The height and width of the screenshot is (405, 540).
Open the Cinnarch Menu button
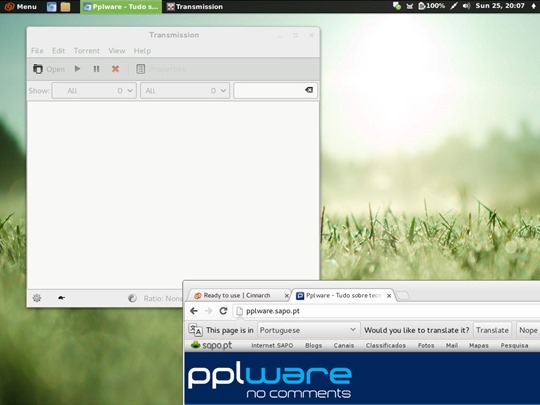[x=20, y=7]
